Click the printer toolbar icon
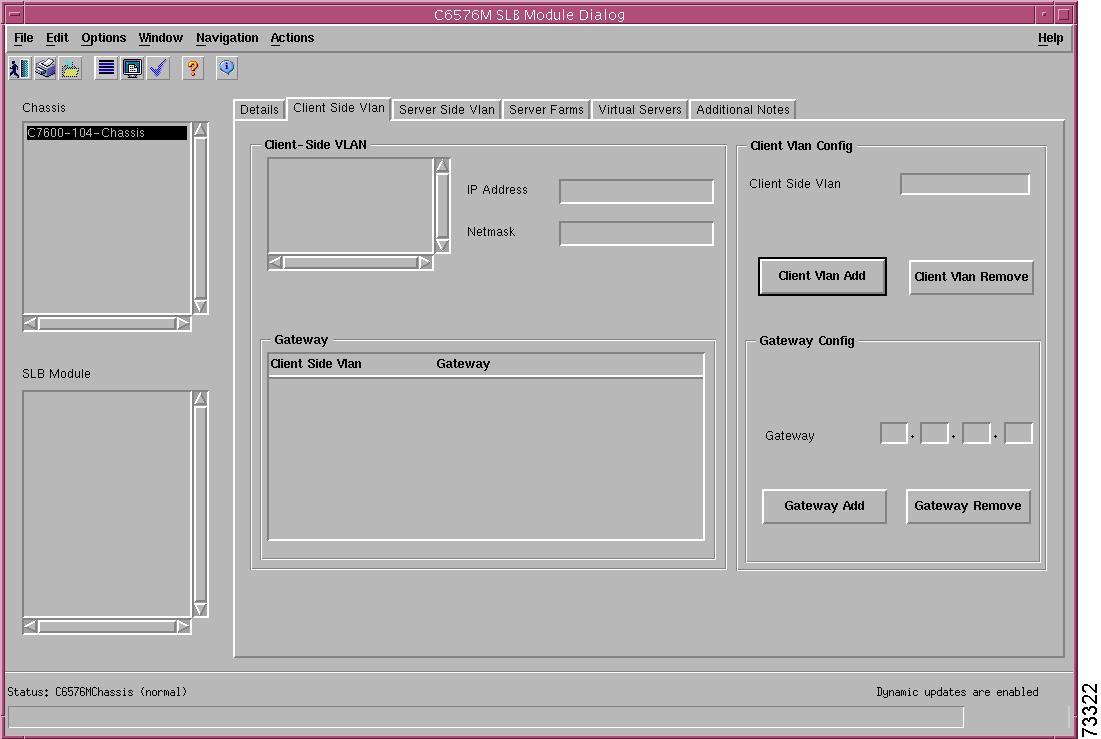The image size is (1101, 739). coord(46,68)
